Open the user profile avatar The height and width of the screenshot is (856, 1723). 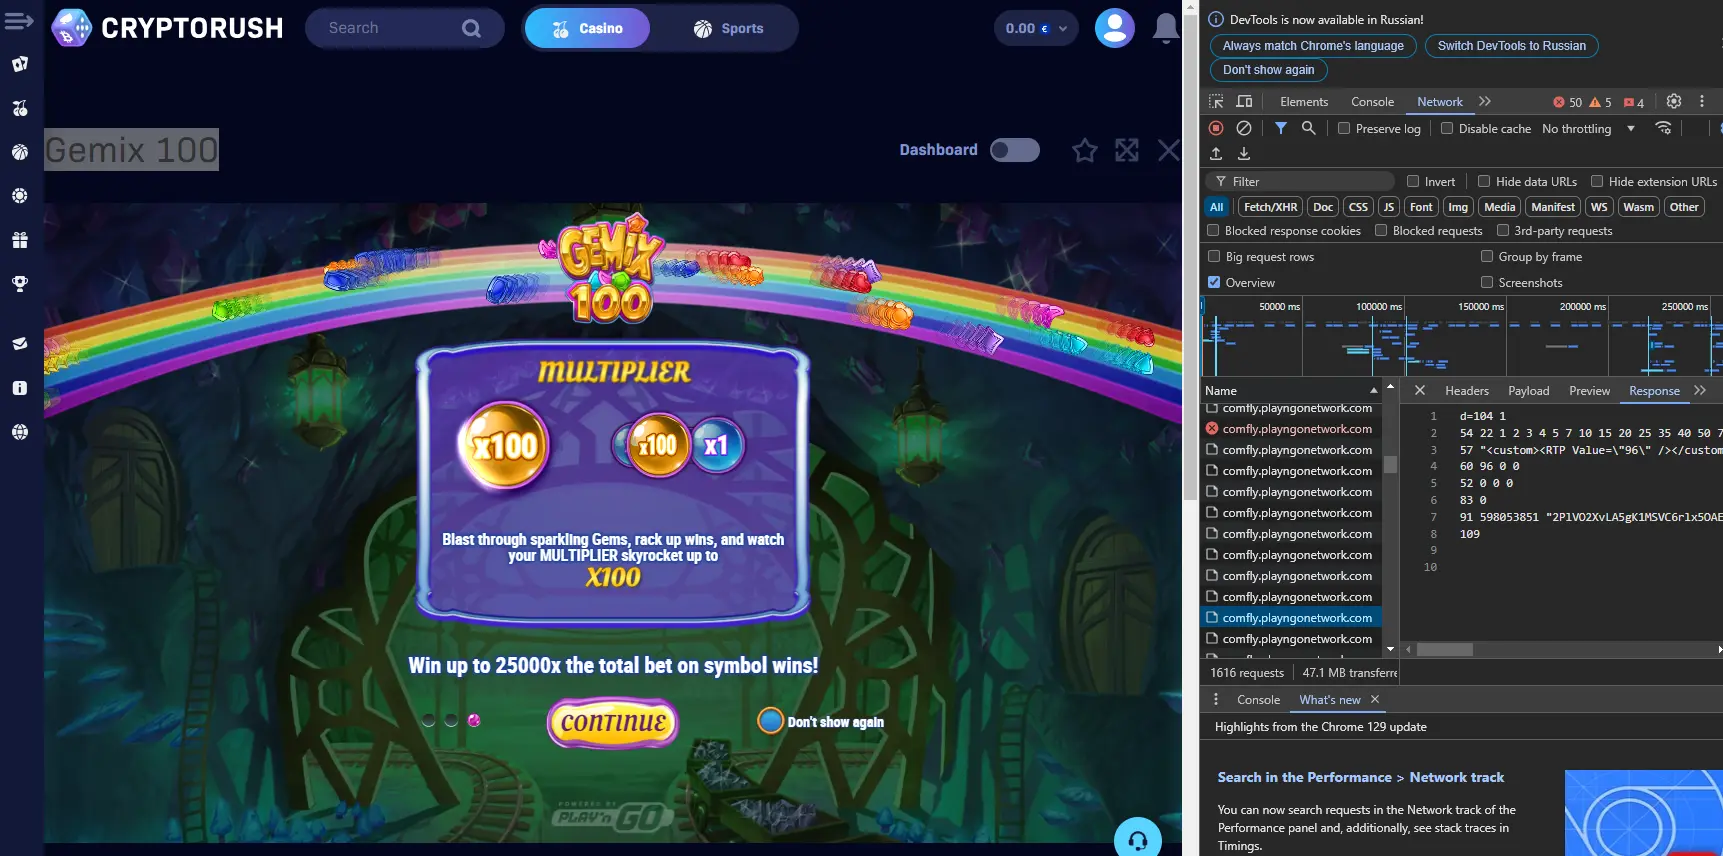pyautogui.click(x=1114, y=28)
